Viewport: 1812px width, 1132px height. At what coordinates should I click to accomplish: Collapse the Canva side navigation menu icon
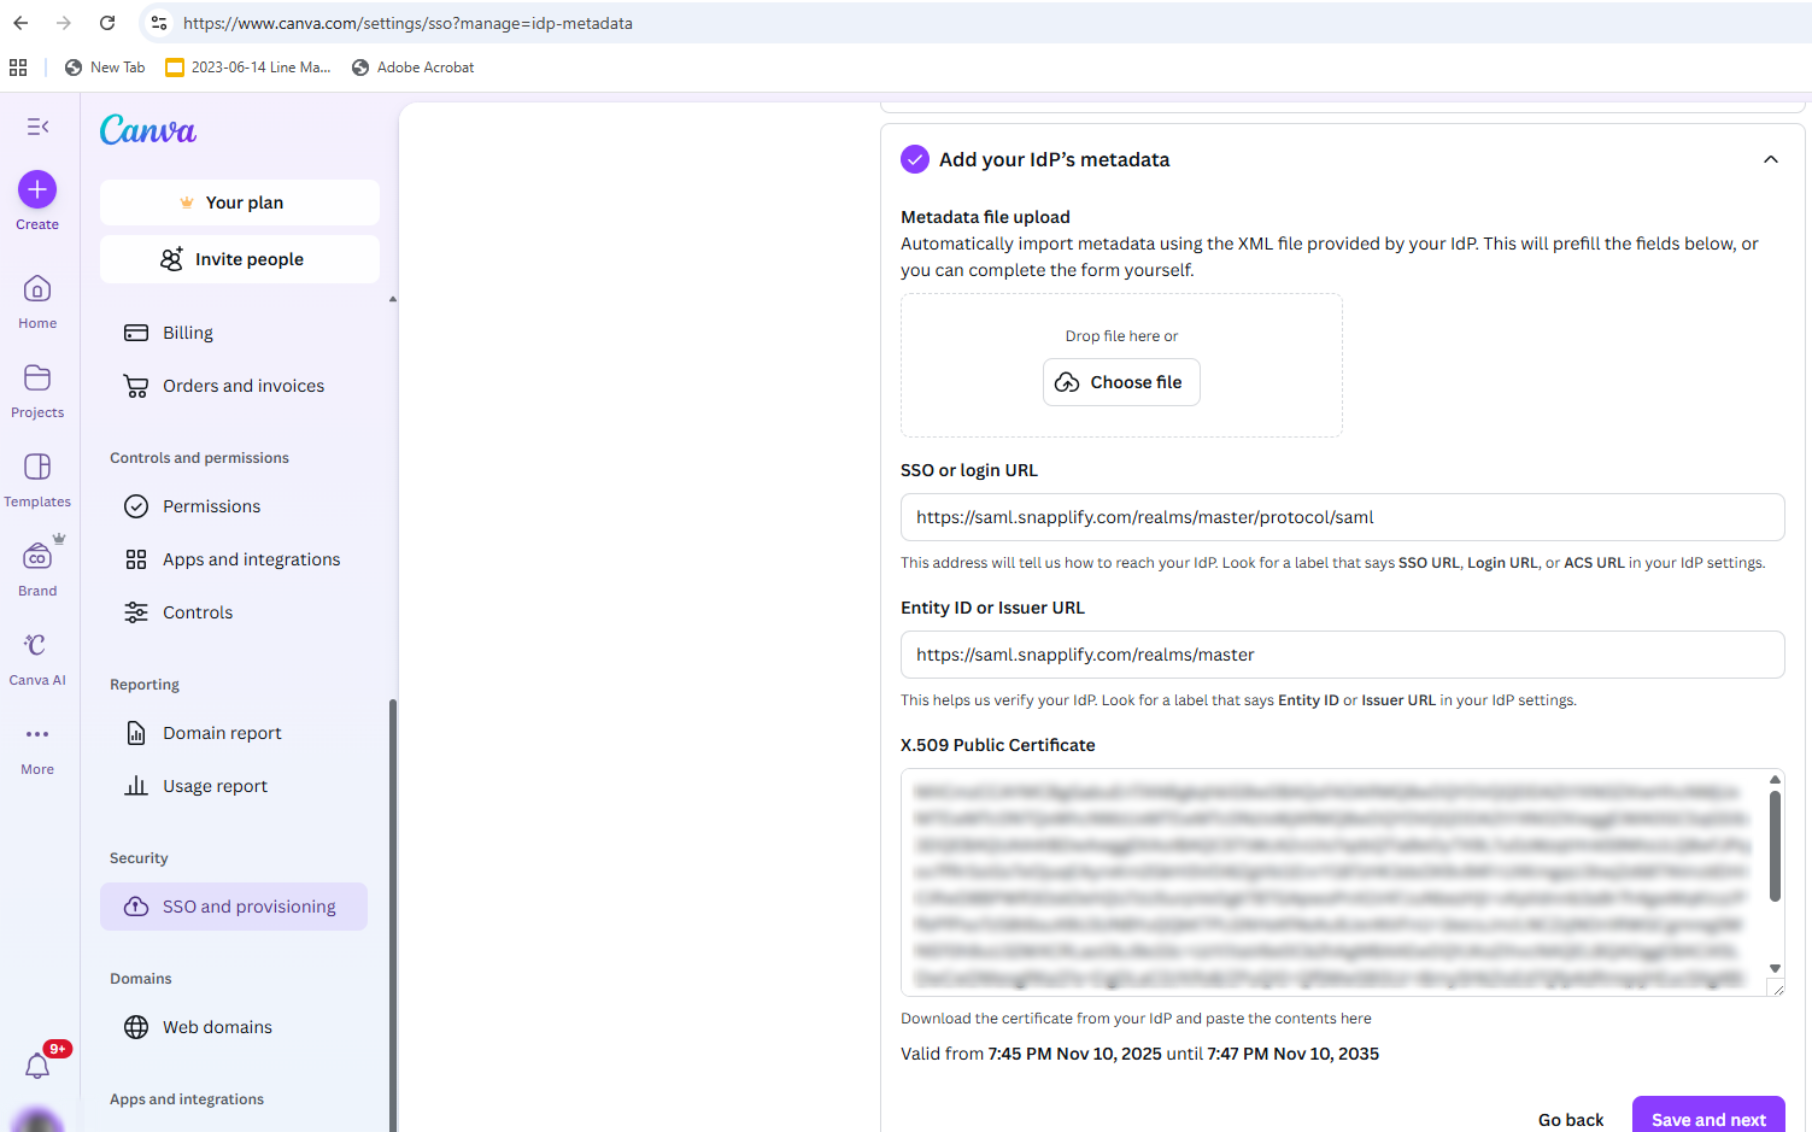[38, 127]
